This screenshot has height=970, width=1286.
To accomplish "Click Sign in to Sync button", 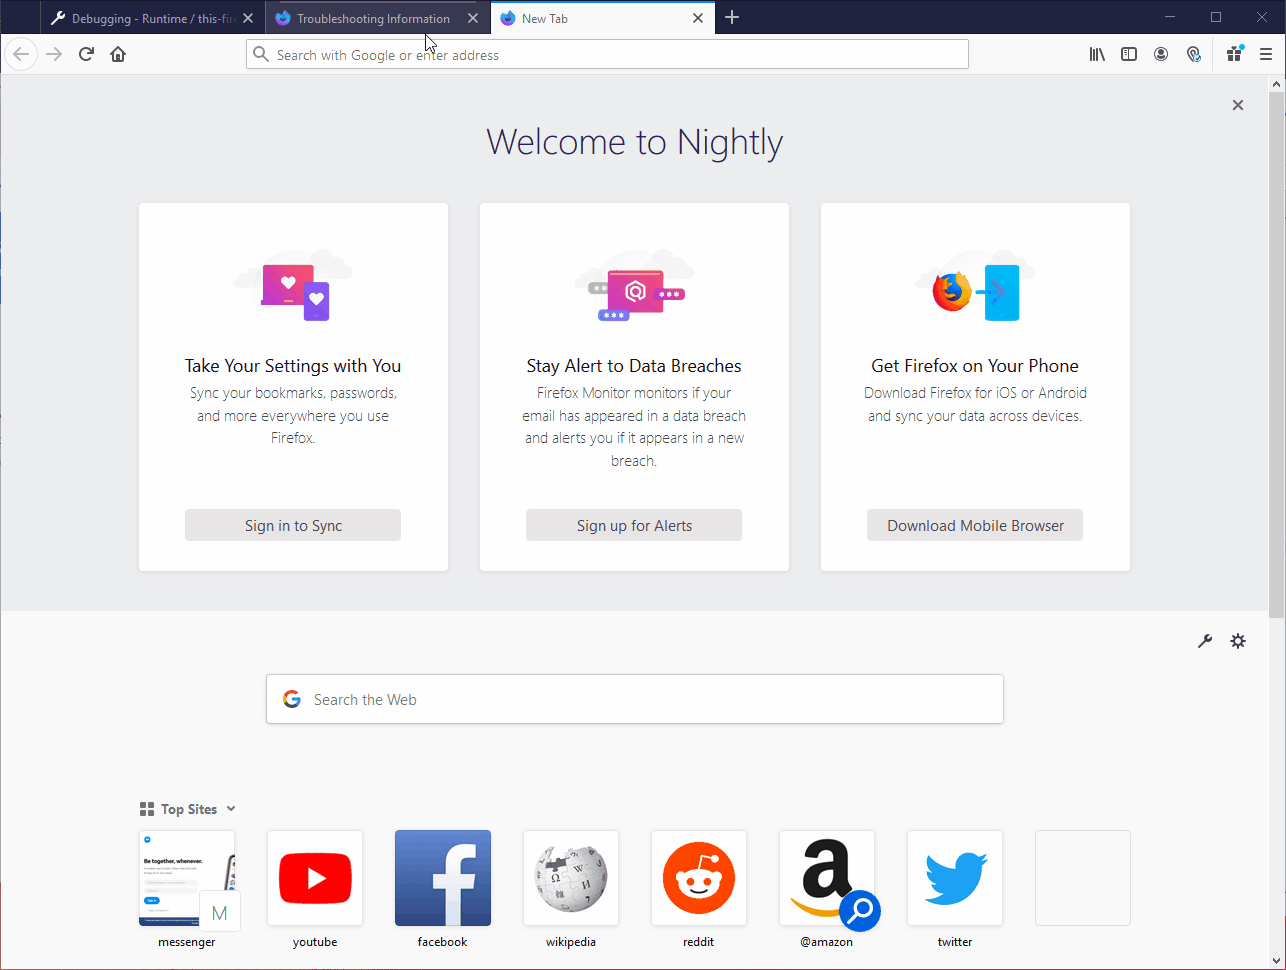I will click(293, 525).
